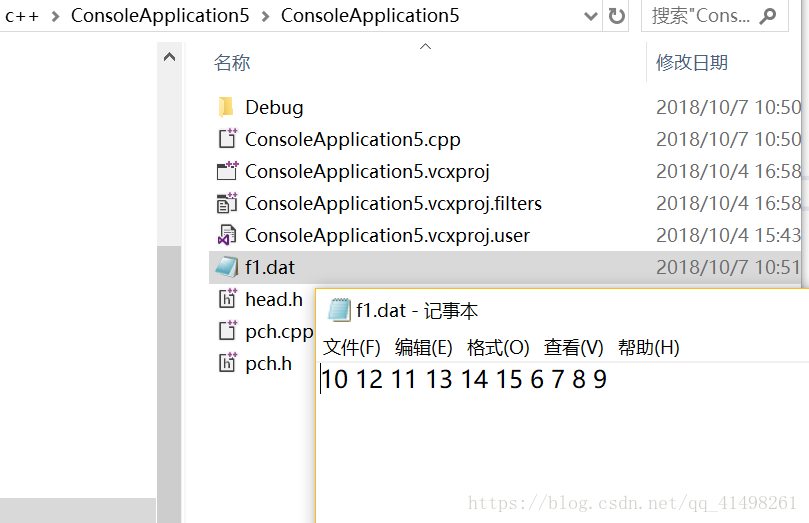This screenshot has width=809, height=523.
Task: Expand the address bar history dropdown
Action: (590, 17)
